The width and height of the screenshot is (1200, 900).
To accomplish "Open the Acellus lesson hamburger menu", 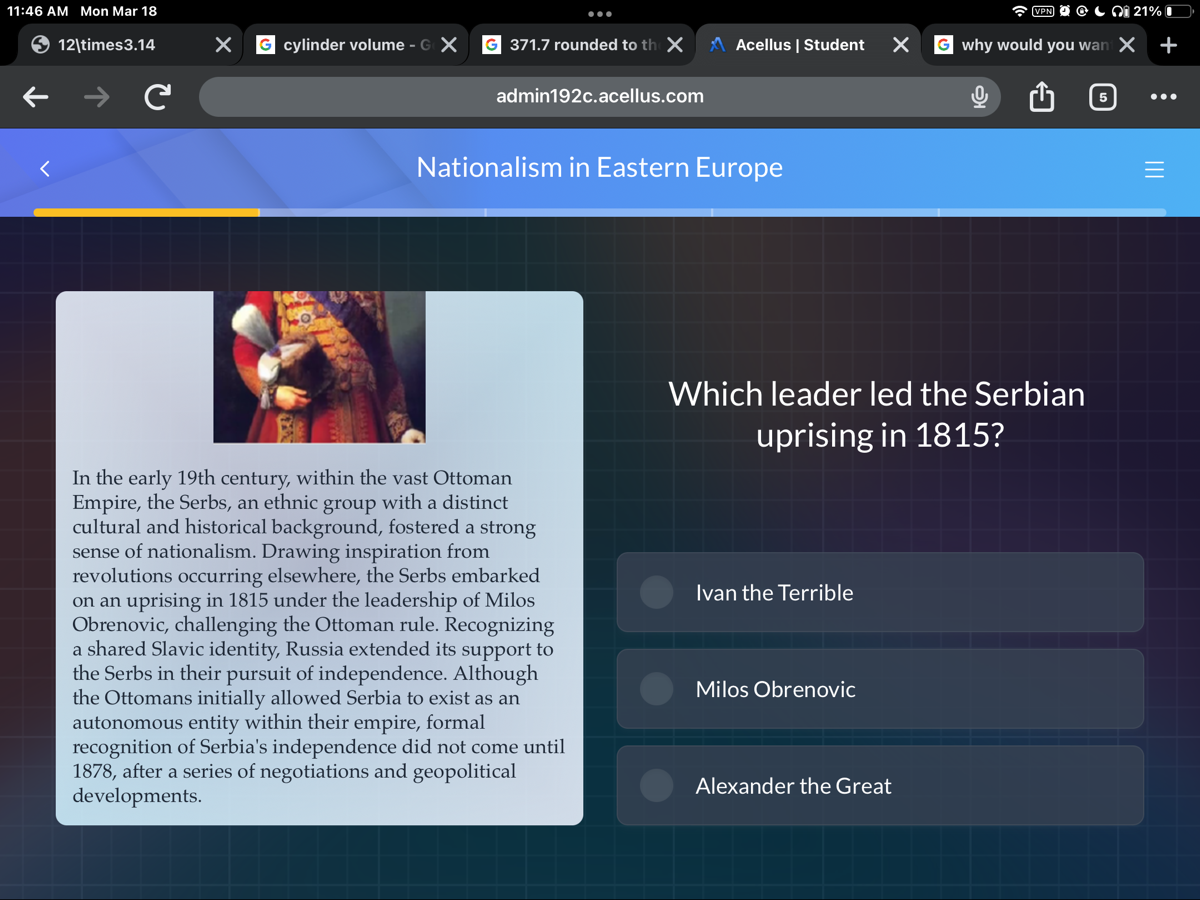I will point(1155,169).
